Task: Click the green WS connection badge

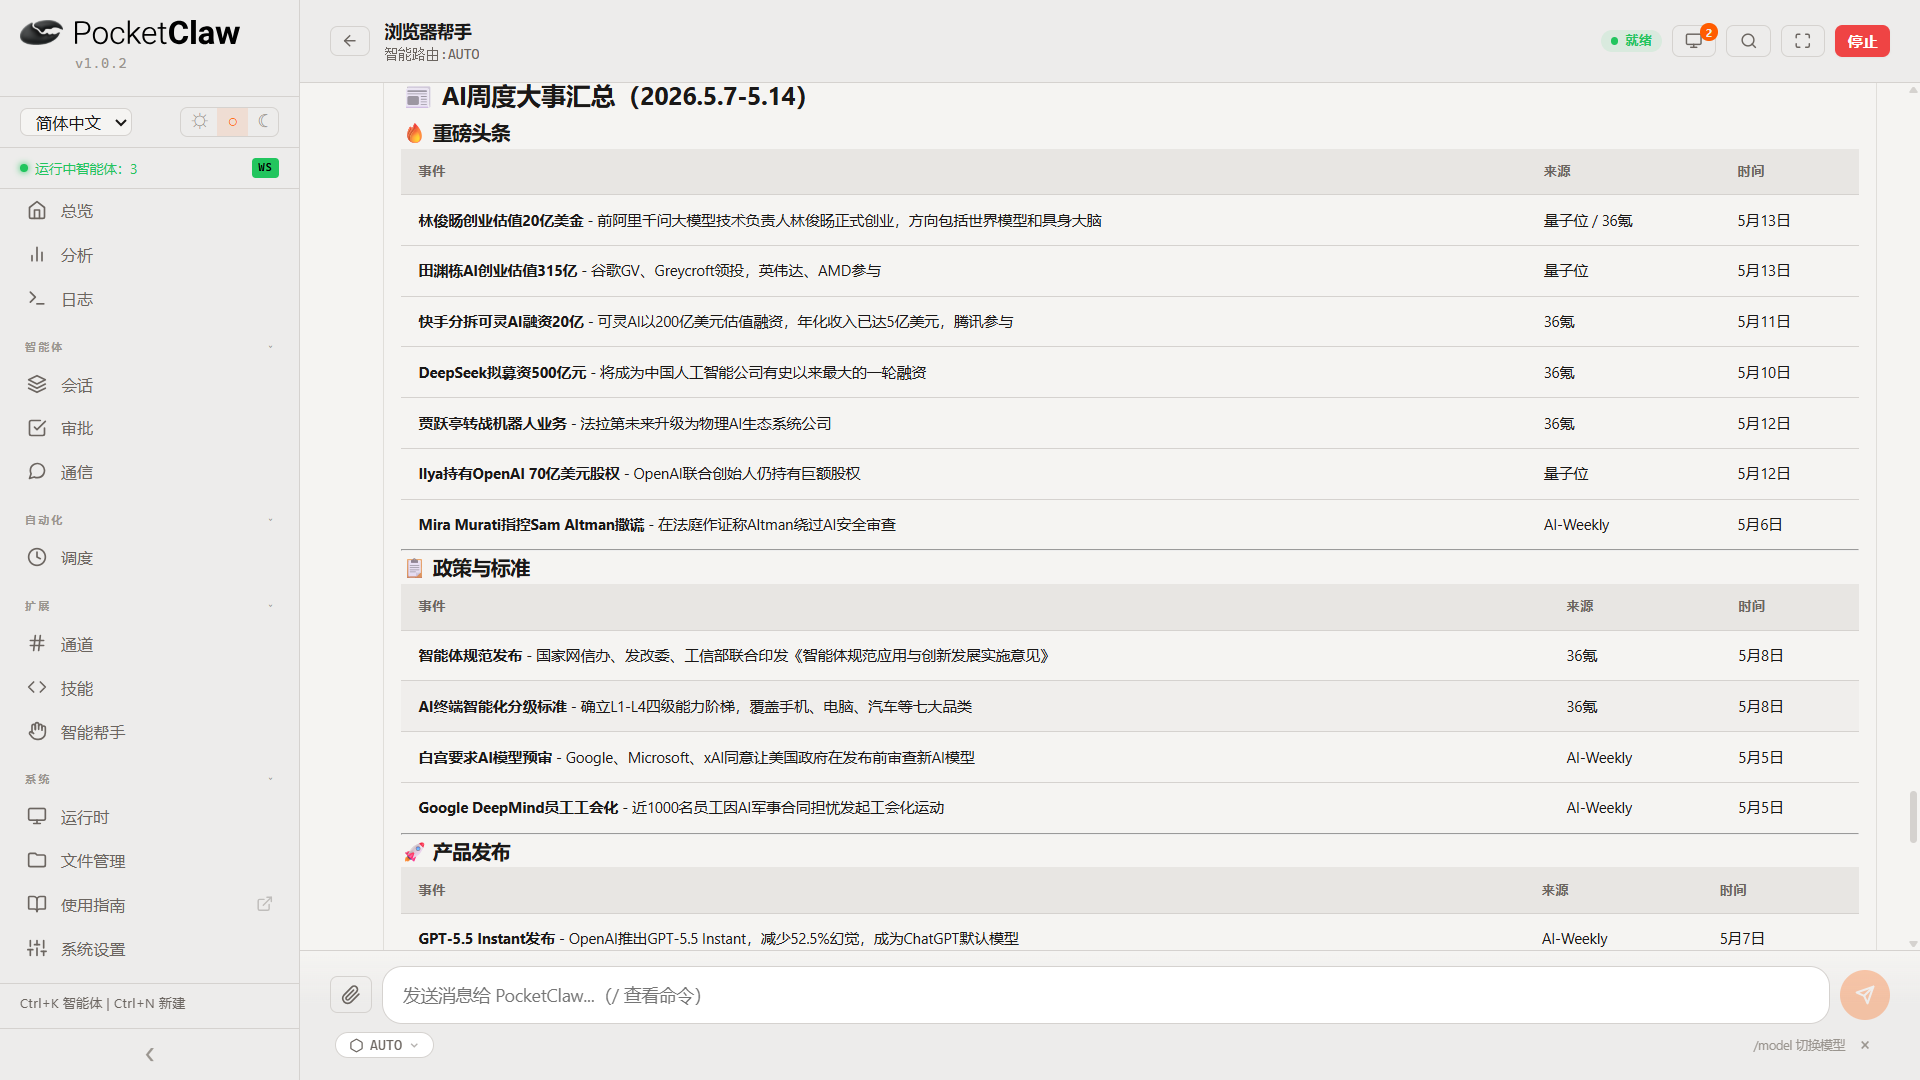Action: point(265,168)
